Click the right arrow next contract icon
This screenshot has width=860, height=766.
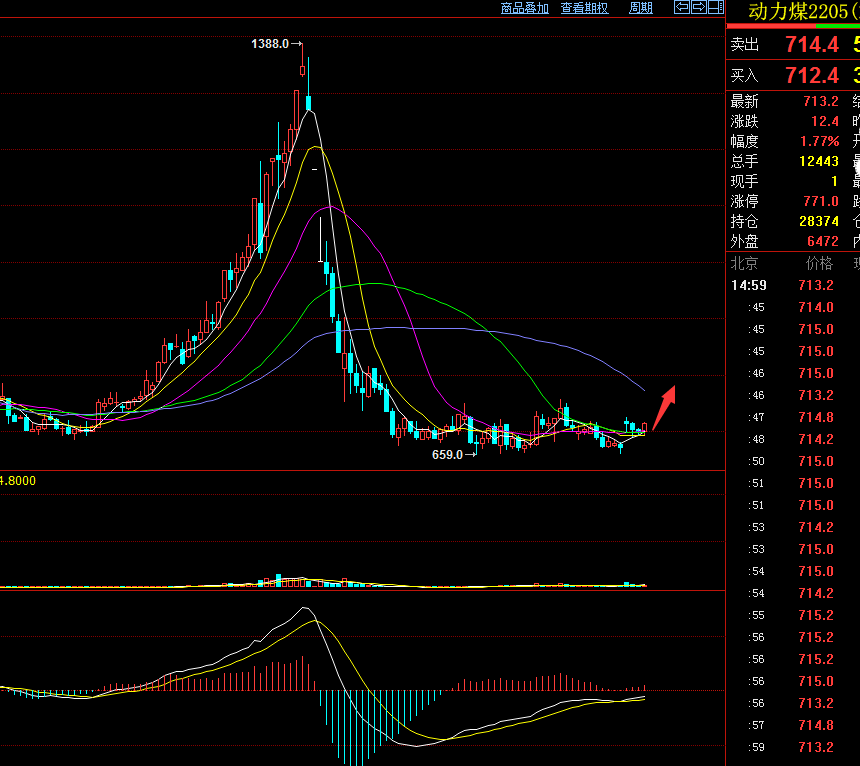[699, 7]
